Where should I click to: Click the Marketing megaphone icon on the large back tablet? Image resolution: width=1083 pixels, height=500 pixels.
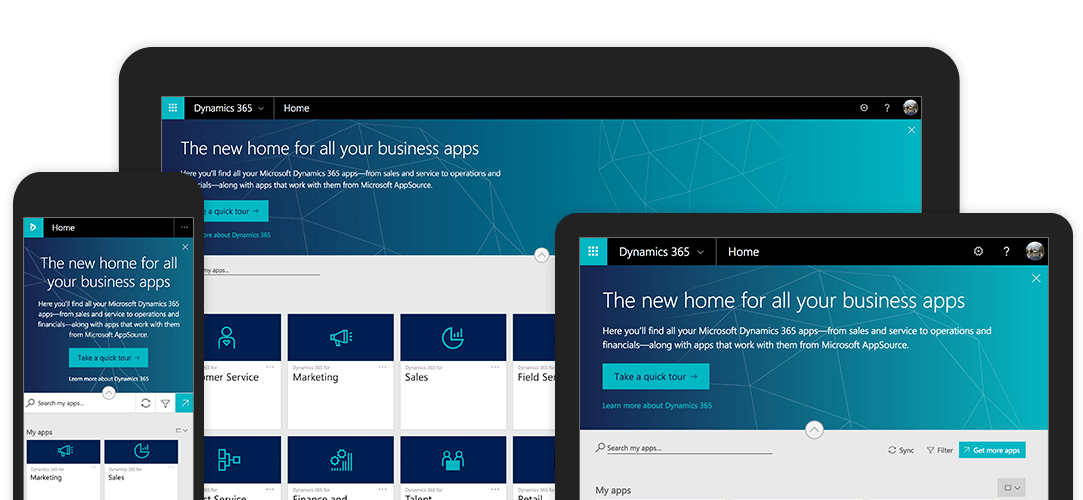341,338
